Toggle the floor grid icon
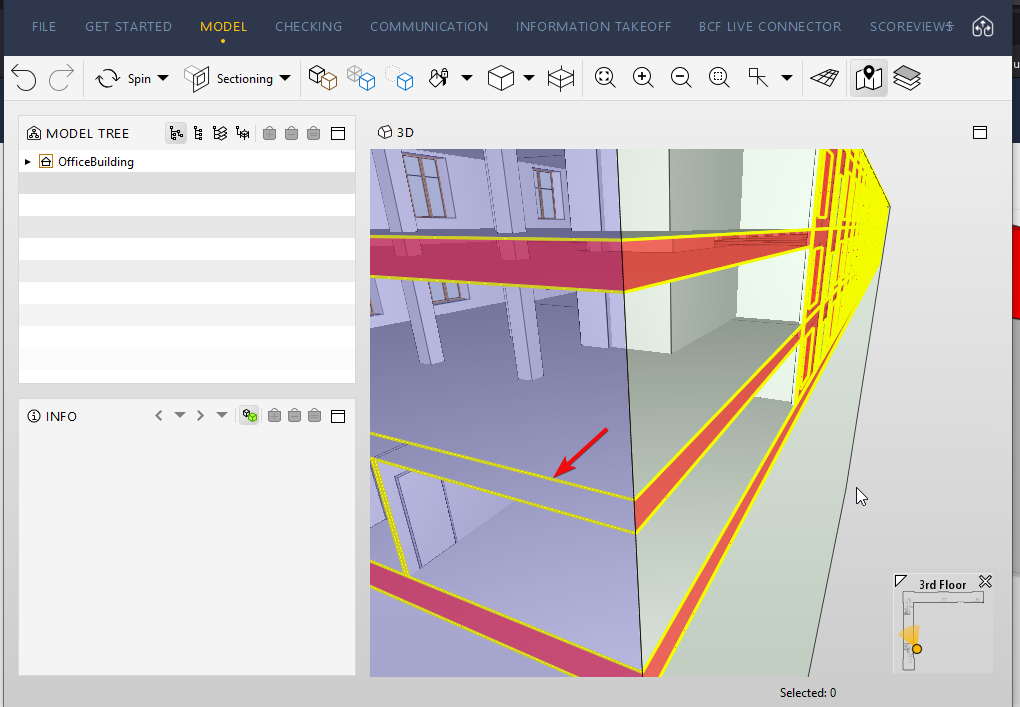This screenshot has width=1020, height=707. [824, 78]
